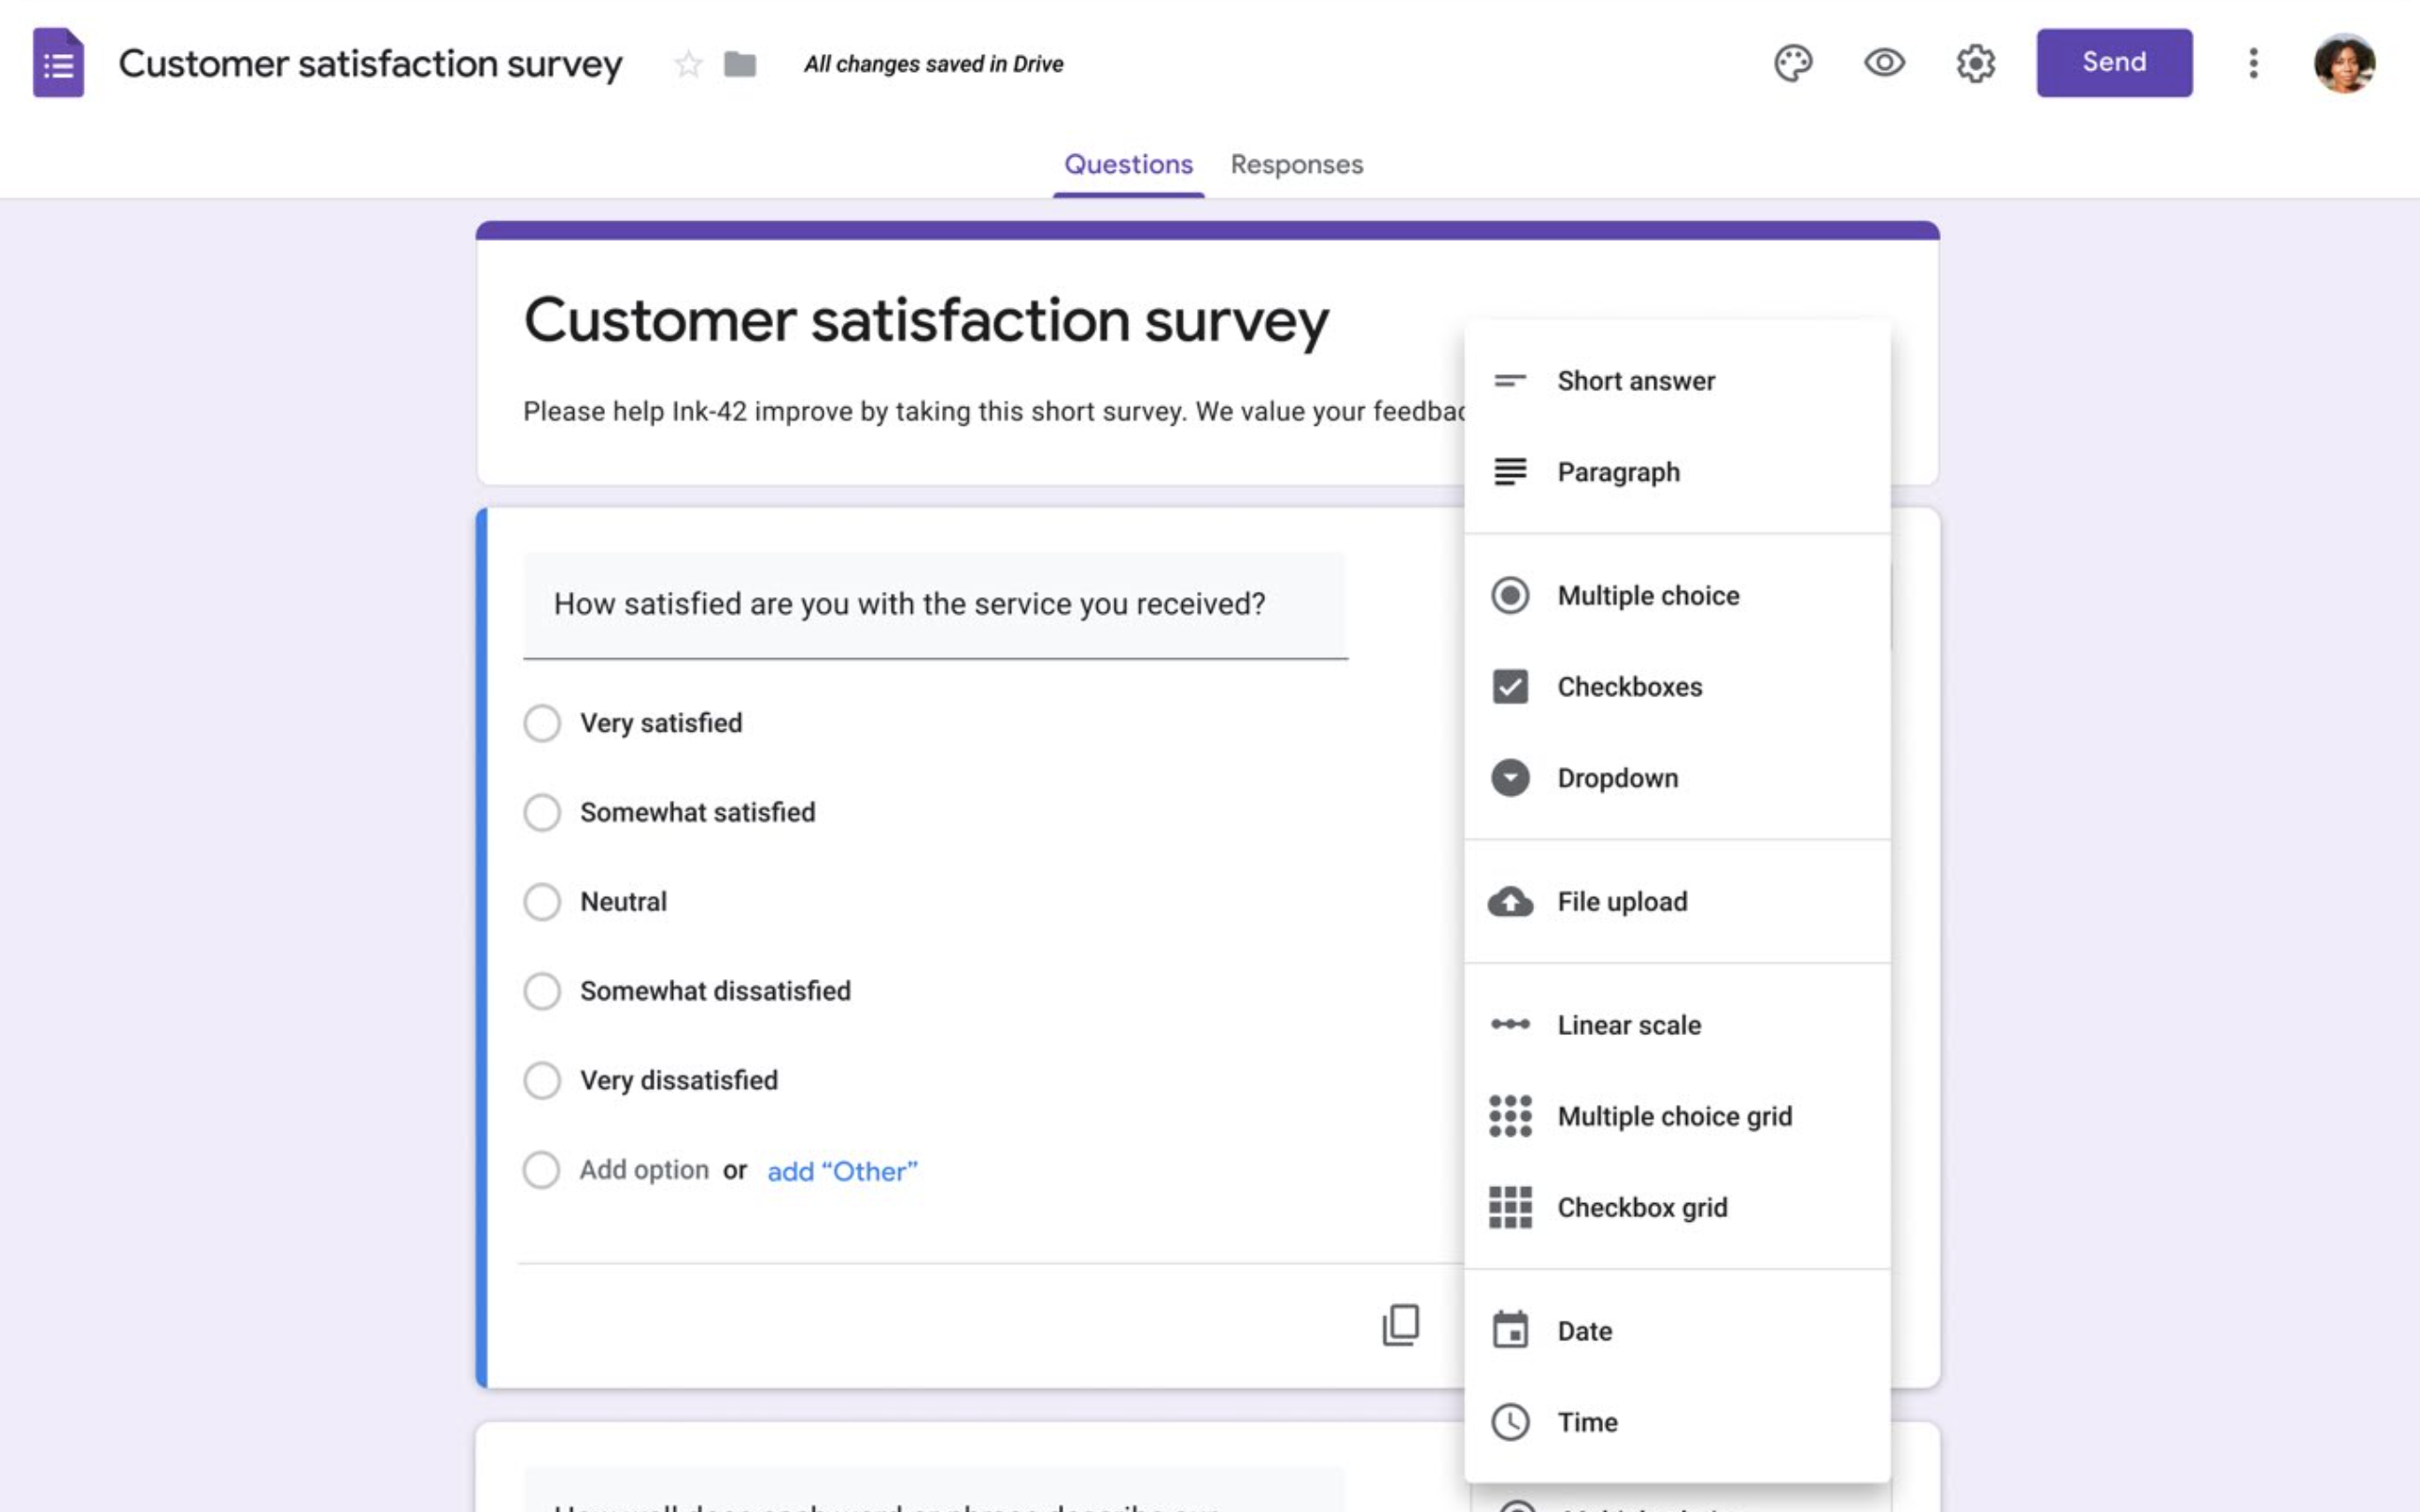This screenshot has width=2420, height=1512.
Task: Duplicate the satisfaction question
Action: pos(1400,1325)
